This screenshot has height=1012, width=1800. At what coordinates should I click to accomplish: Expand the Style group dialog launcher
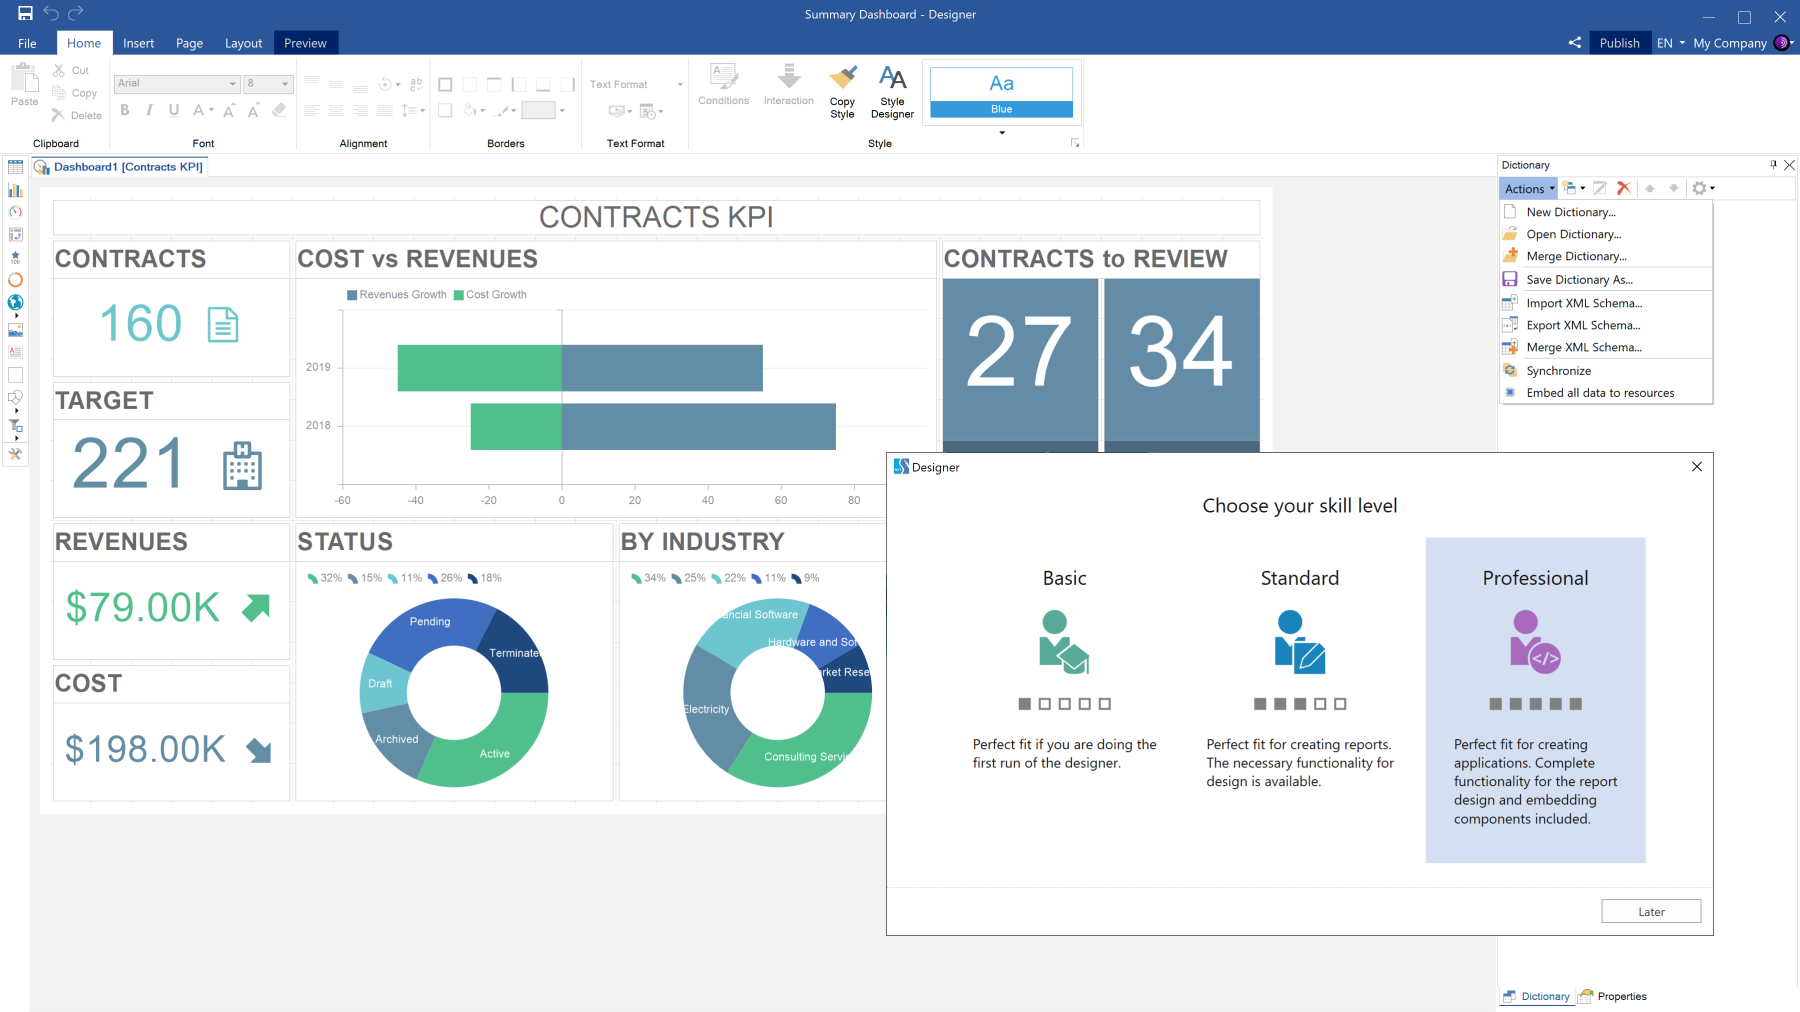click(x=1075, y=144)
